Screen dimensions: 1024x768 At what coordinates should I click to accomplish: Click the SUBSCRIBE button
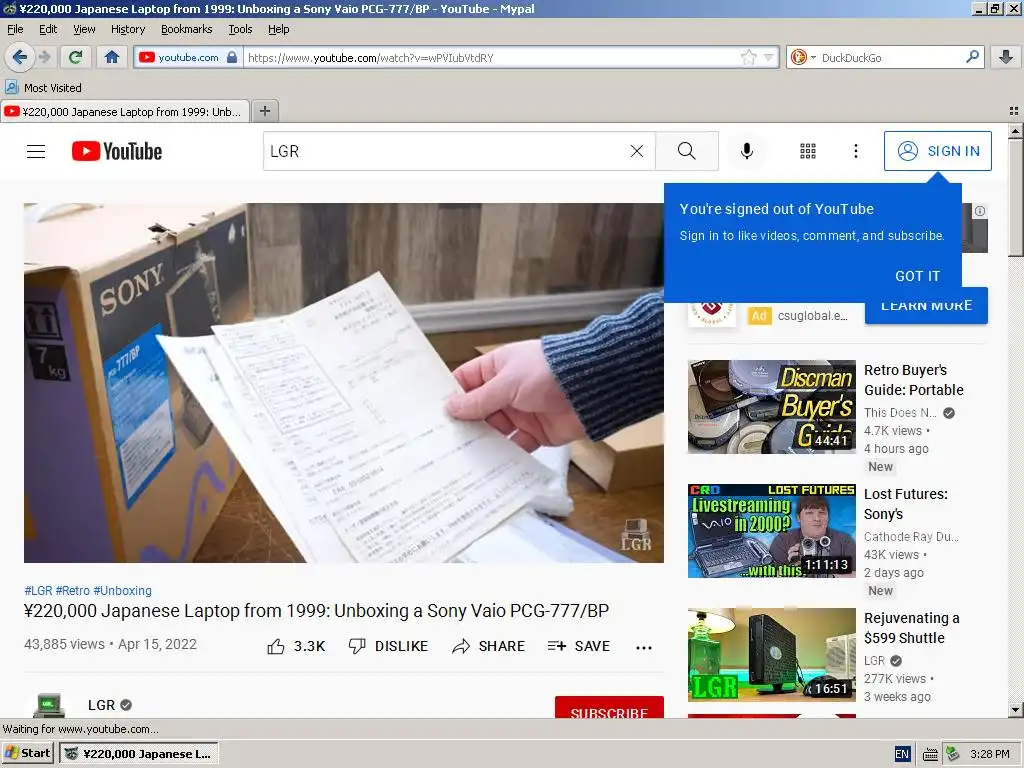coord(609,708)
